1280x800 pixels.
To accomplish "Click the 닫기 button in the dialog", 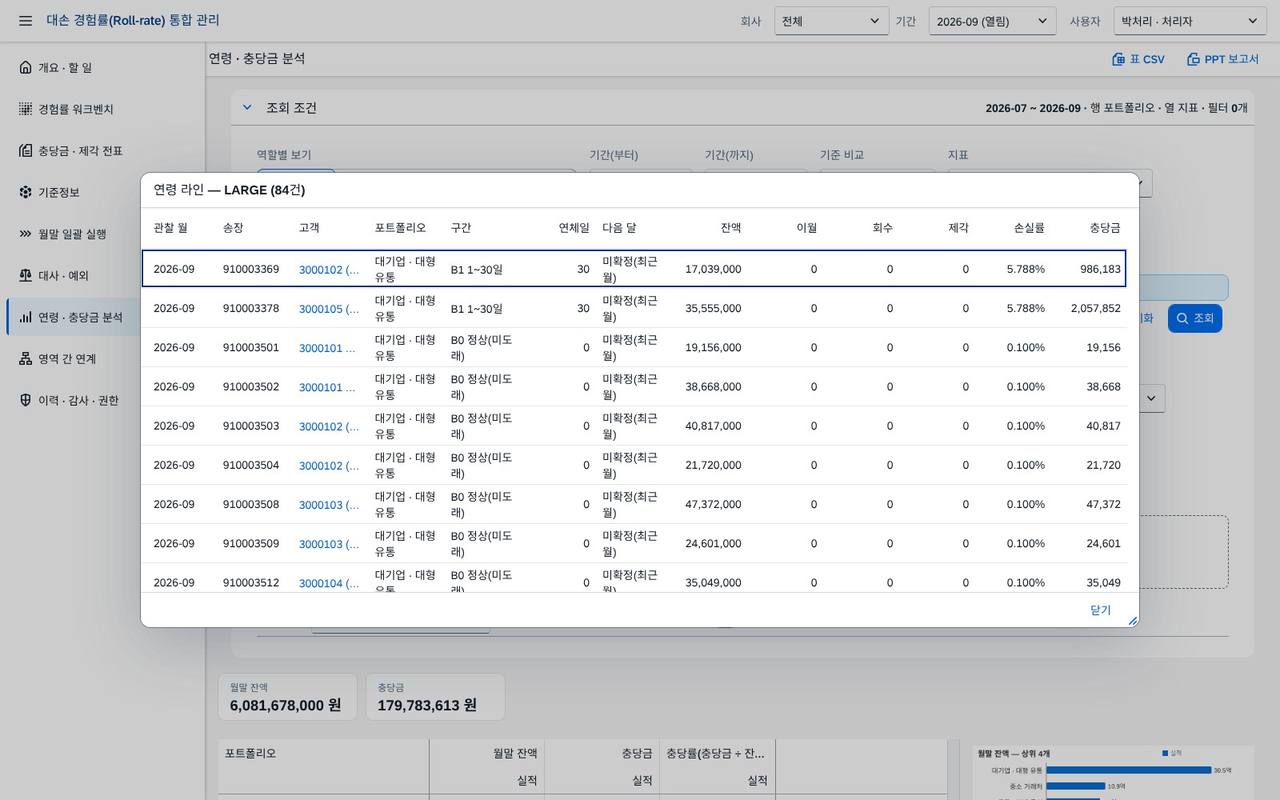I will [1100, 610].
